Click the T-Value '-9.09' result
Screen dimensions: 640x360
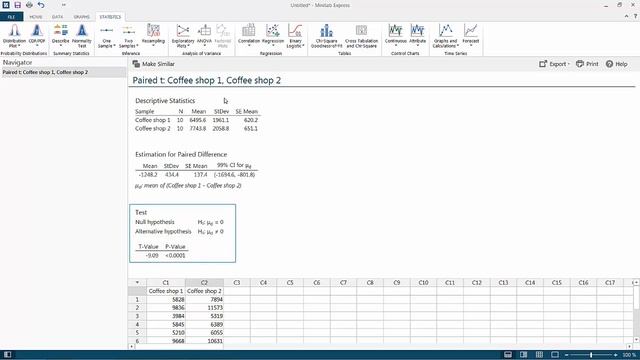(x=152, y=256)
